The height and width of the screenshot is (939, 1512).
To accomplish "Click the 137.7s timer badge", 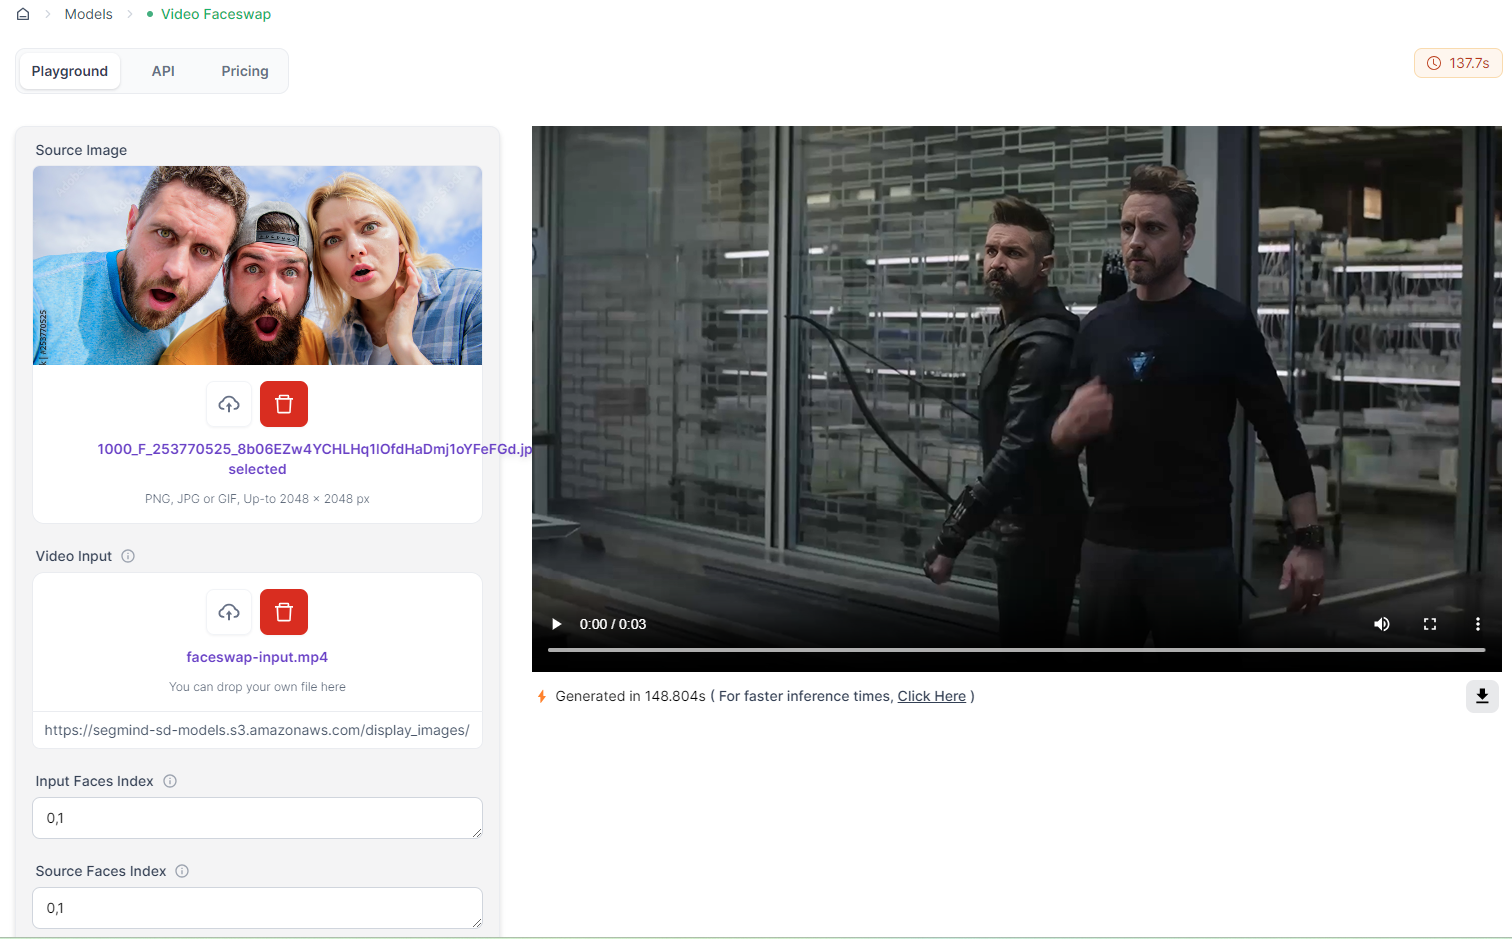I will (x=1458, y=63).
